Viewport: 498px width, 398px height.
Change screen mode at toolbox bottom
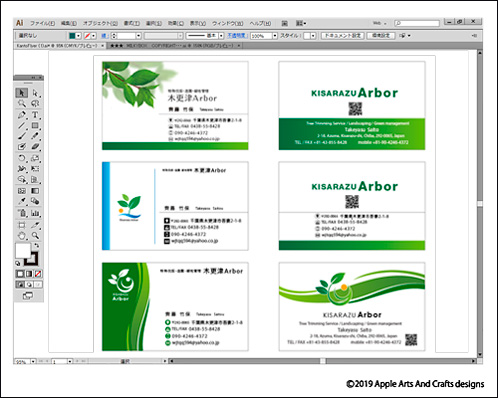point(28,295)
